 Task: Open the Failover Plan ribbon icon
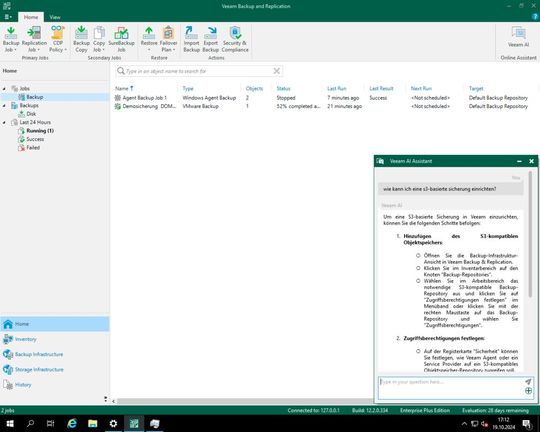[x=168, y=39]
